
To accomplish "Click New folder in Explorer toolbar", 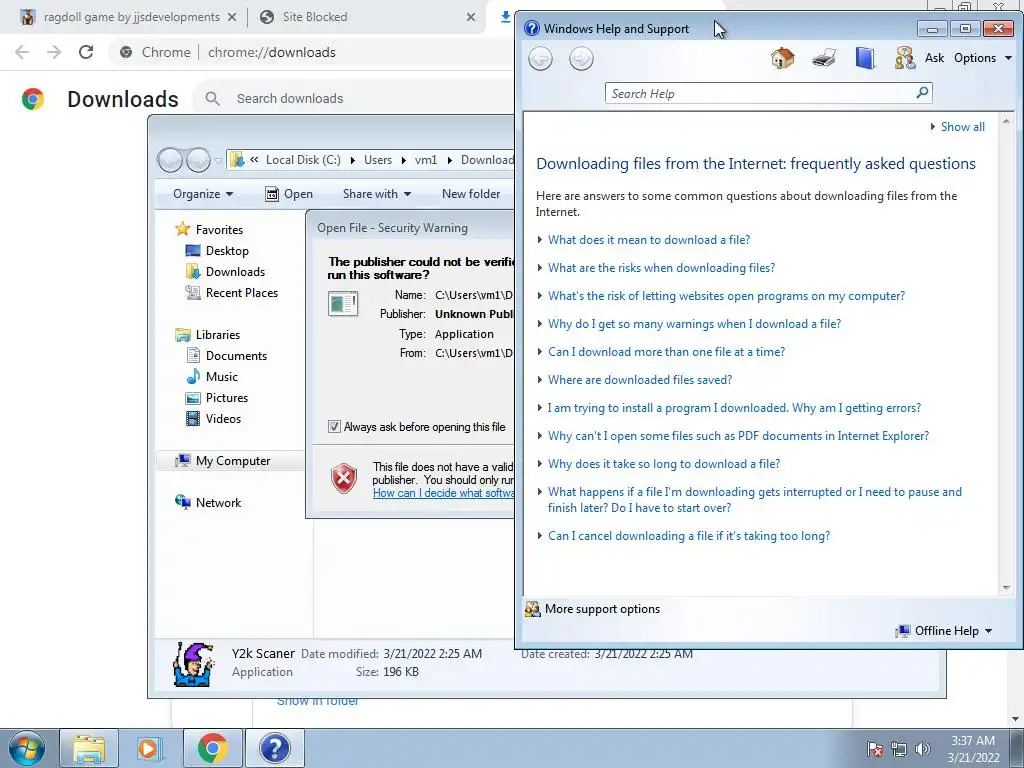I will click(x=471, y=194).
